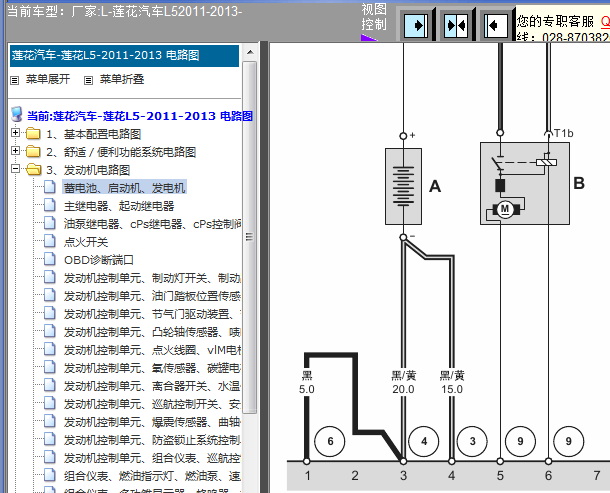Viewport: 610px width, 493px height.
Task: Click the 视图控制 label
Action: point(374,17)
